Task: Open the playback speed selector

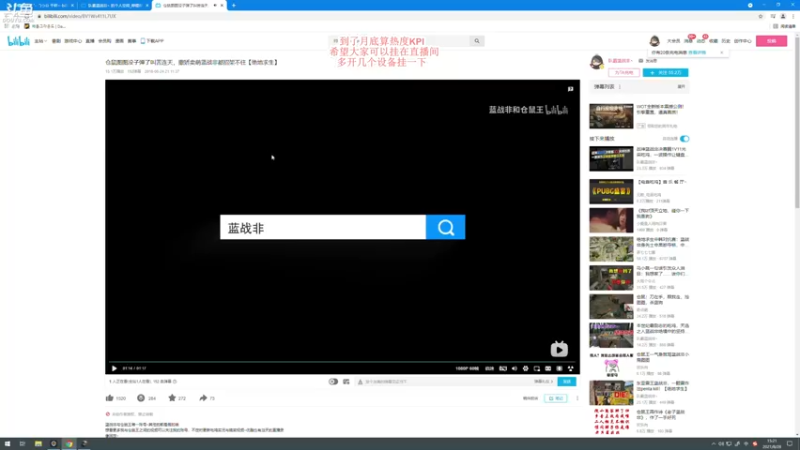Action: pos(489,368)
